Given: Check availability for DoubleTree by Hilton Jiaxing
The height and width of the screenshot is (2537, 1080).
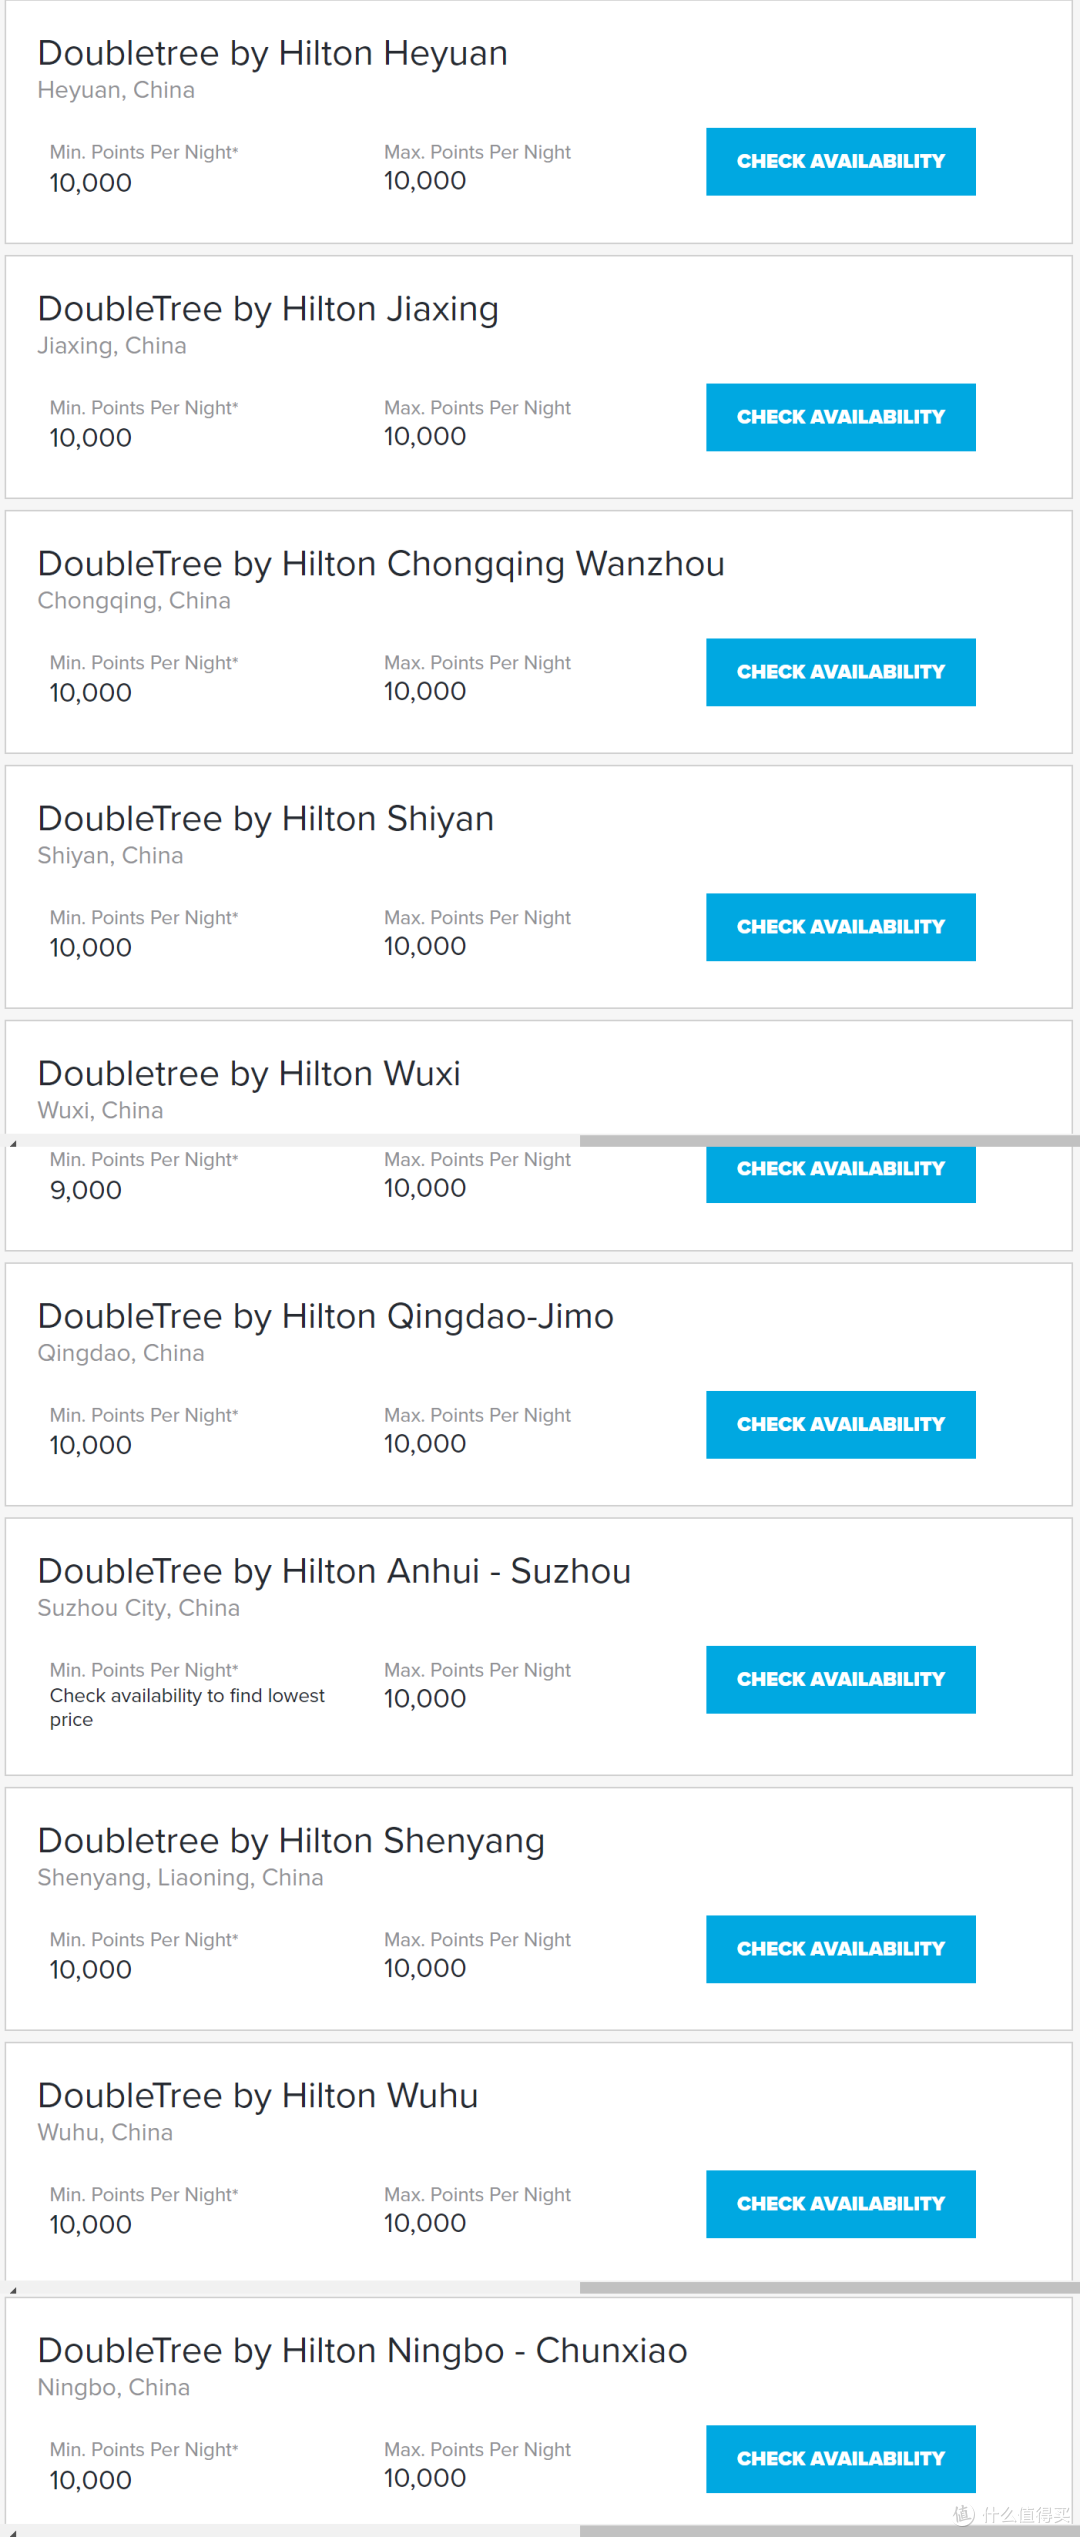Looking at the screenshot, I should [840, 417].
